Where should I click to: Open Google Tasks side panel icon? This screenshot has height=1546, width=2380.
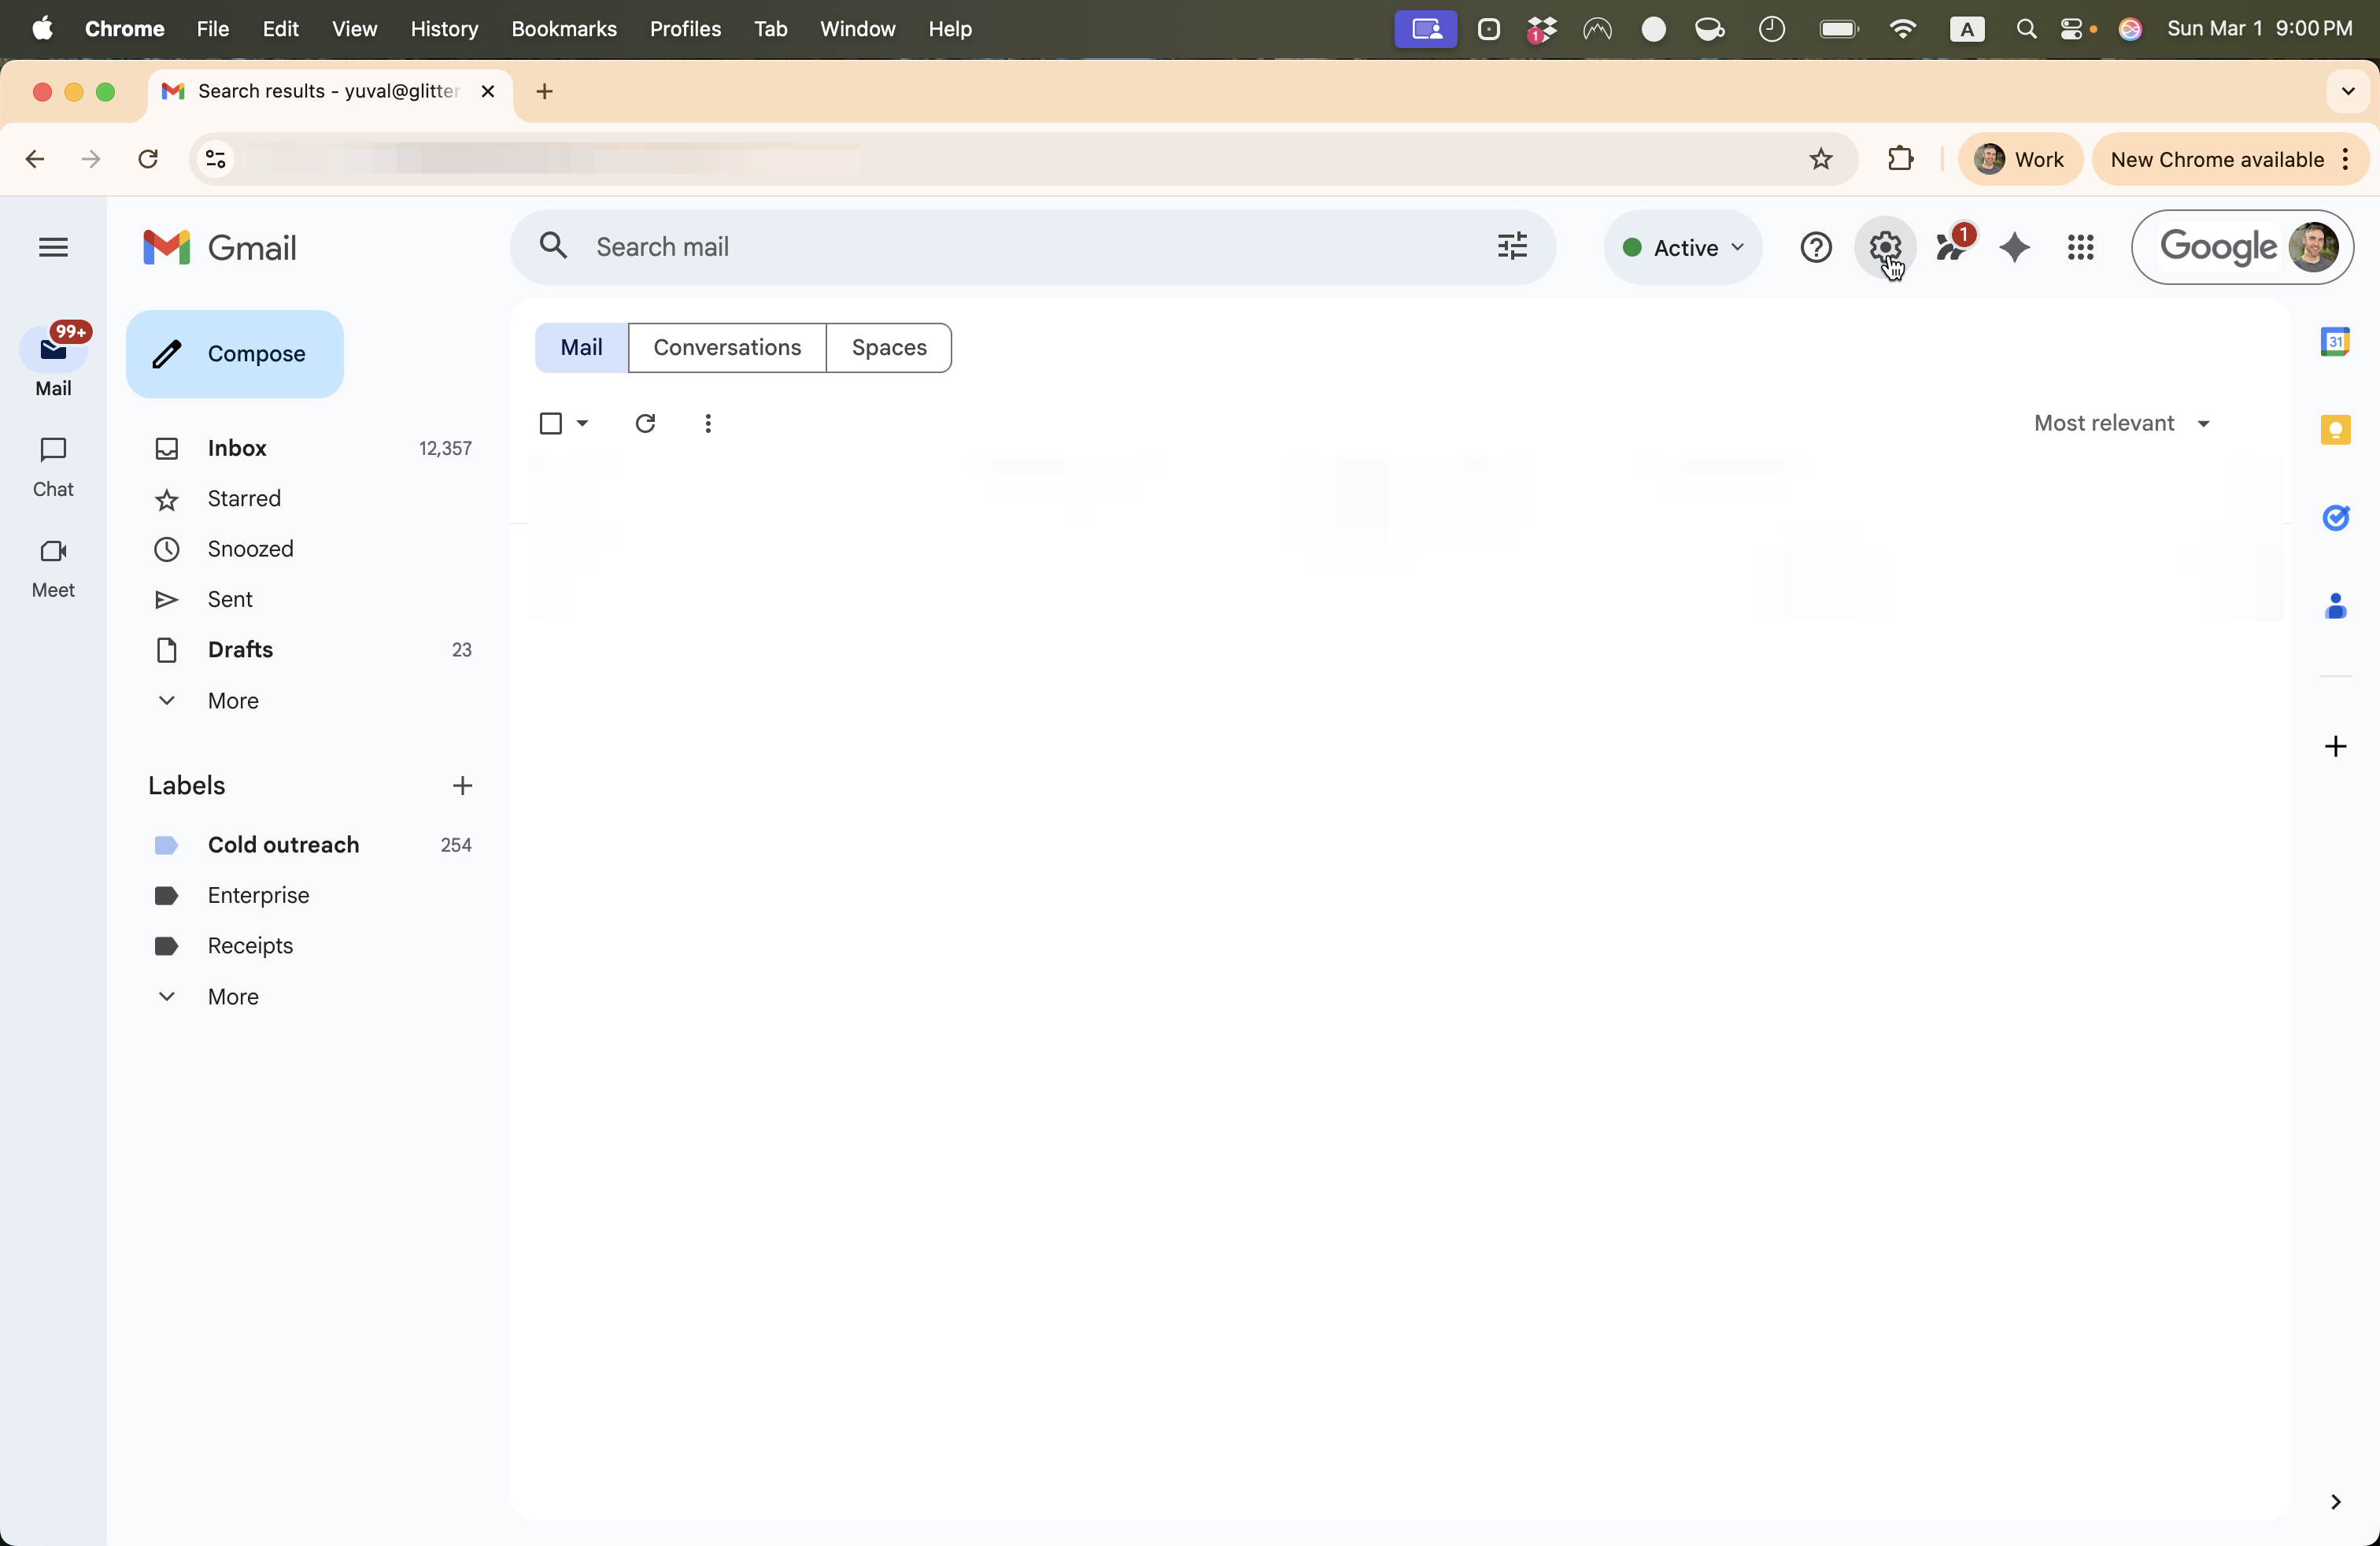point(2335,518)
